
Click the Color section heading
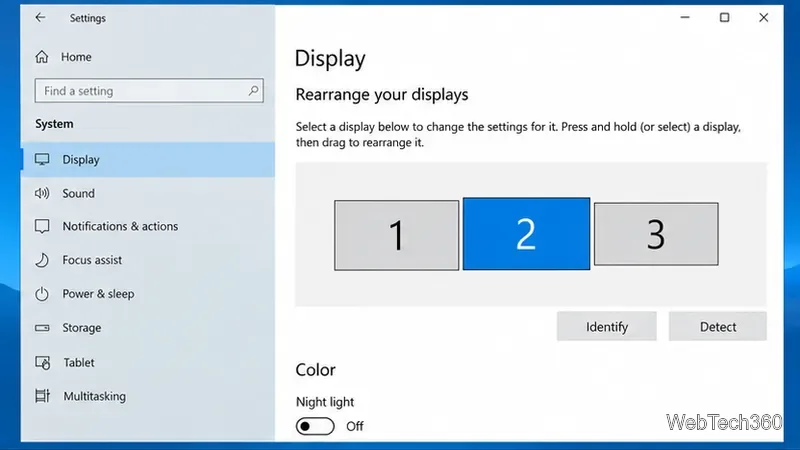click(x=315, y=370)
